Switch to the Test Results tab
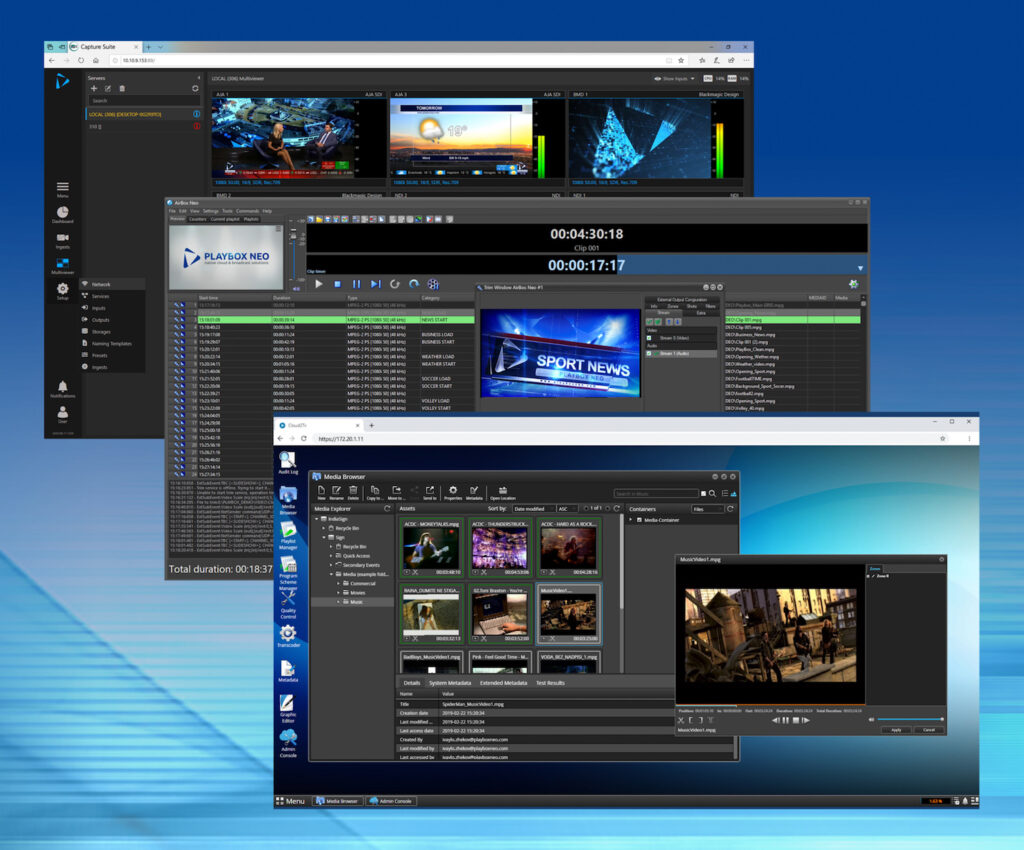 (550, 683)
